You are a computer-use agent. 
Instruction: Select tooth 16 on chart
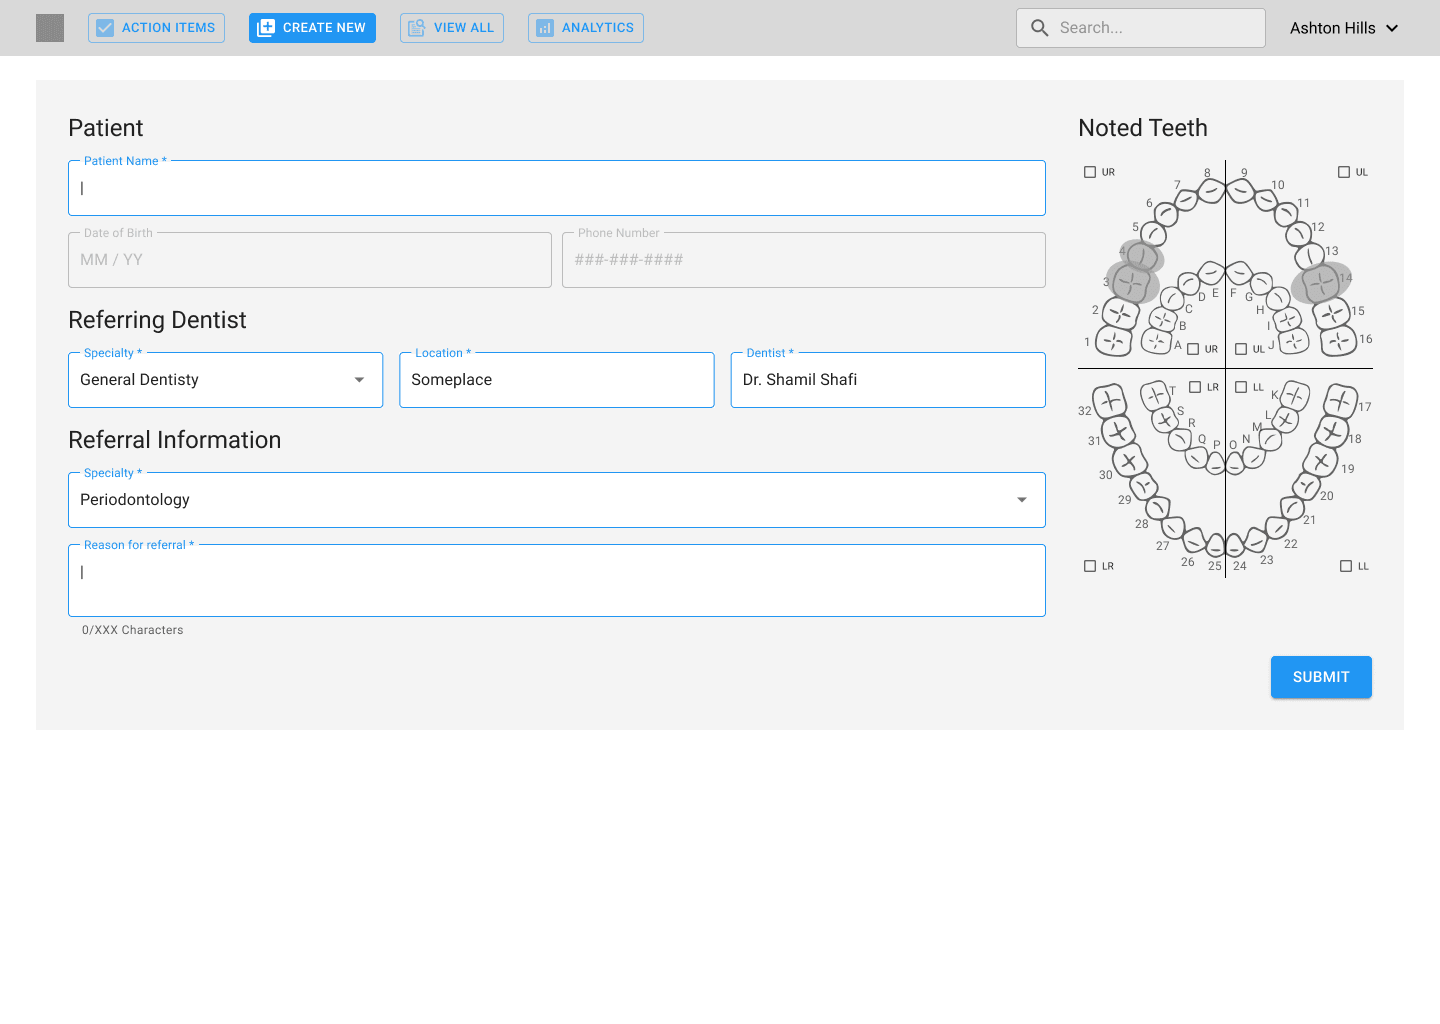coord(1339,341)
